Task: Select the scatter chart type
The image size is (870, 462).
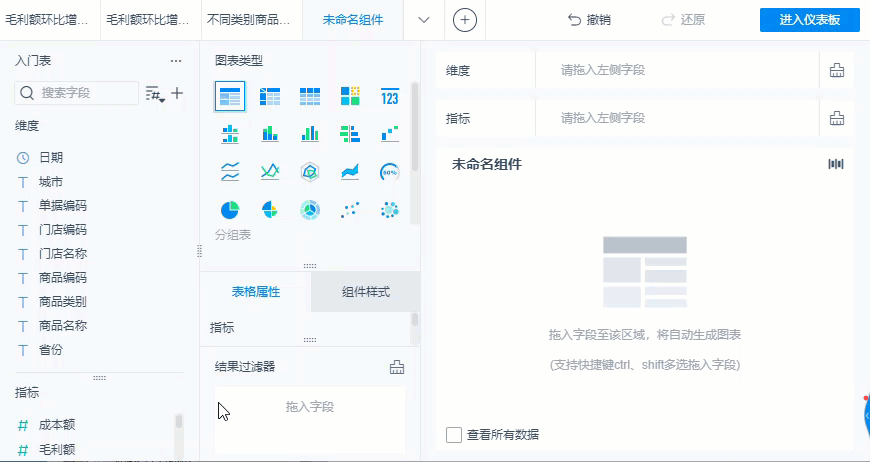Action: click(x=350, y=210)
